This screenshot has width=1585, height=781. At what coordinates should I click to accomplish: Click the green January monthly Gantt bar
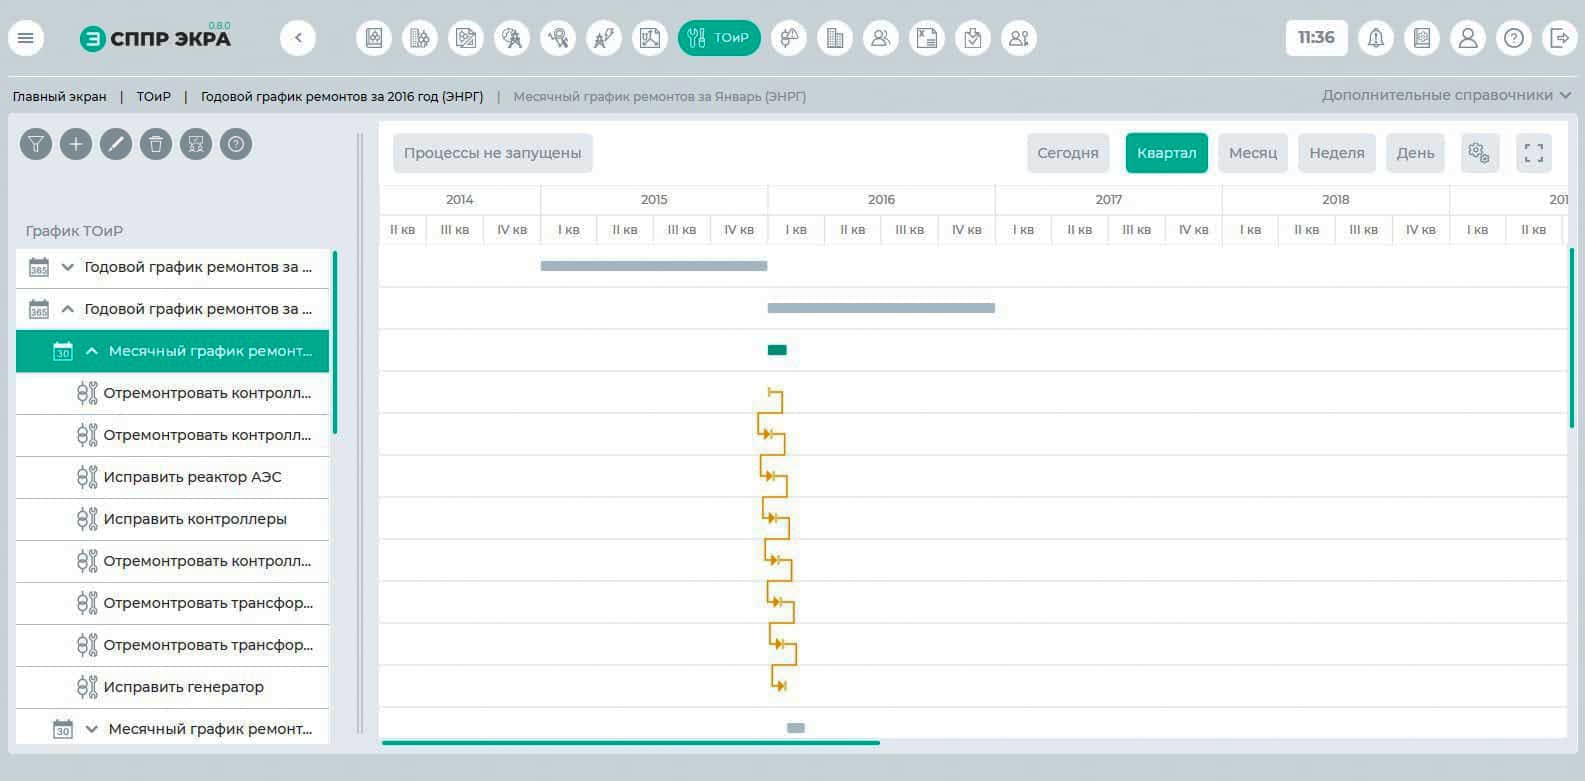pos(777,350)
